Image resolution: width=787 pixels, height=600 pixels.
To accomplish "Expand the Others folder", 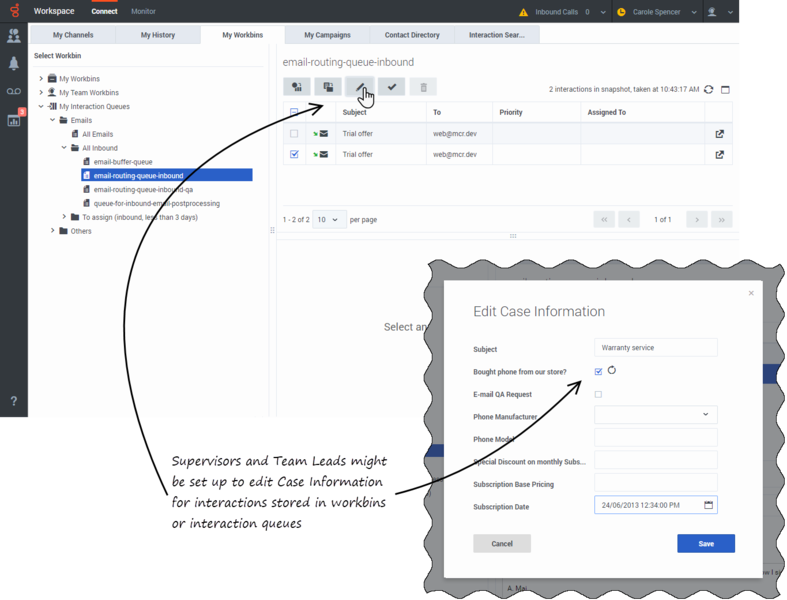I will coord(53,230).
